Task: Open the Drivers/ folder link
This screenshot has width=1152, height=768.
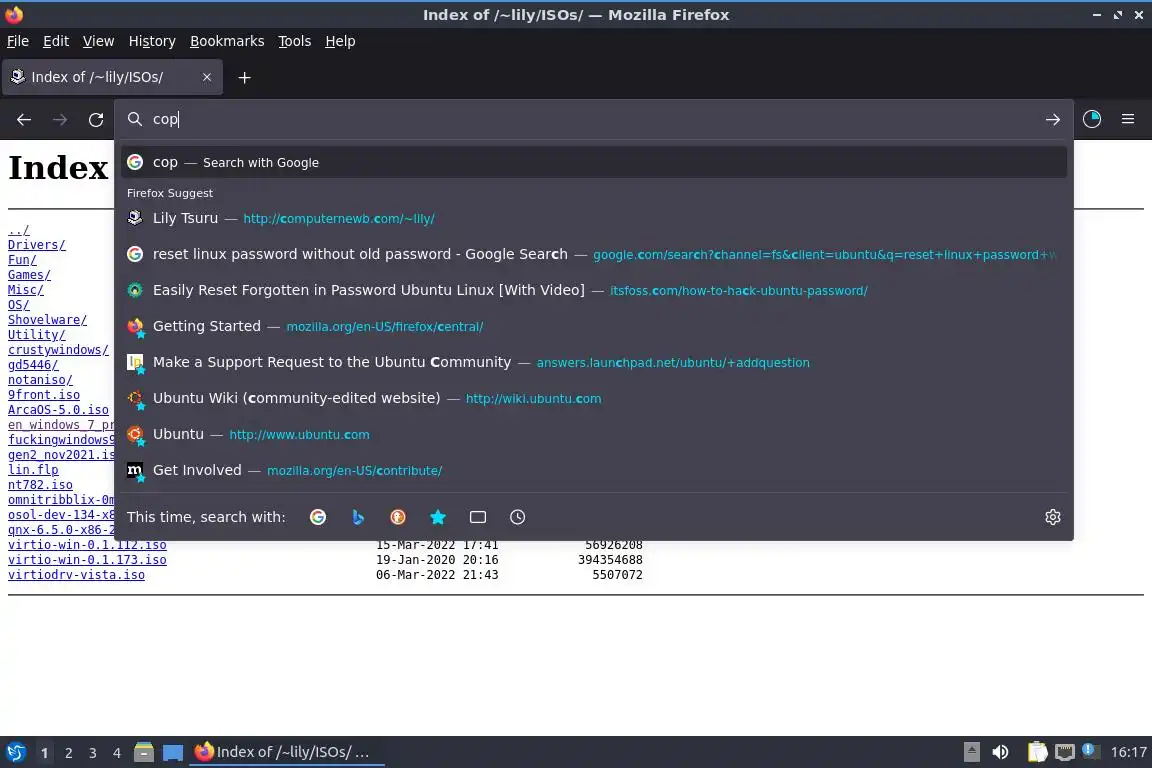Action: 37,245
